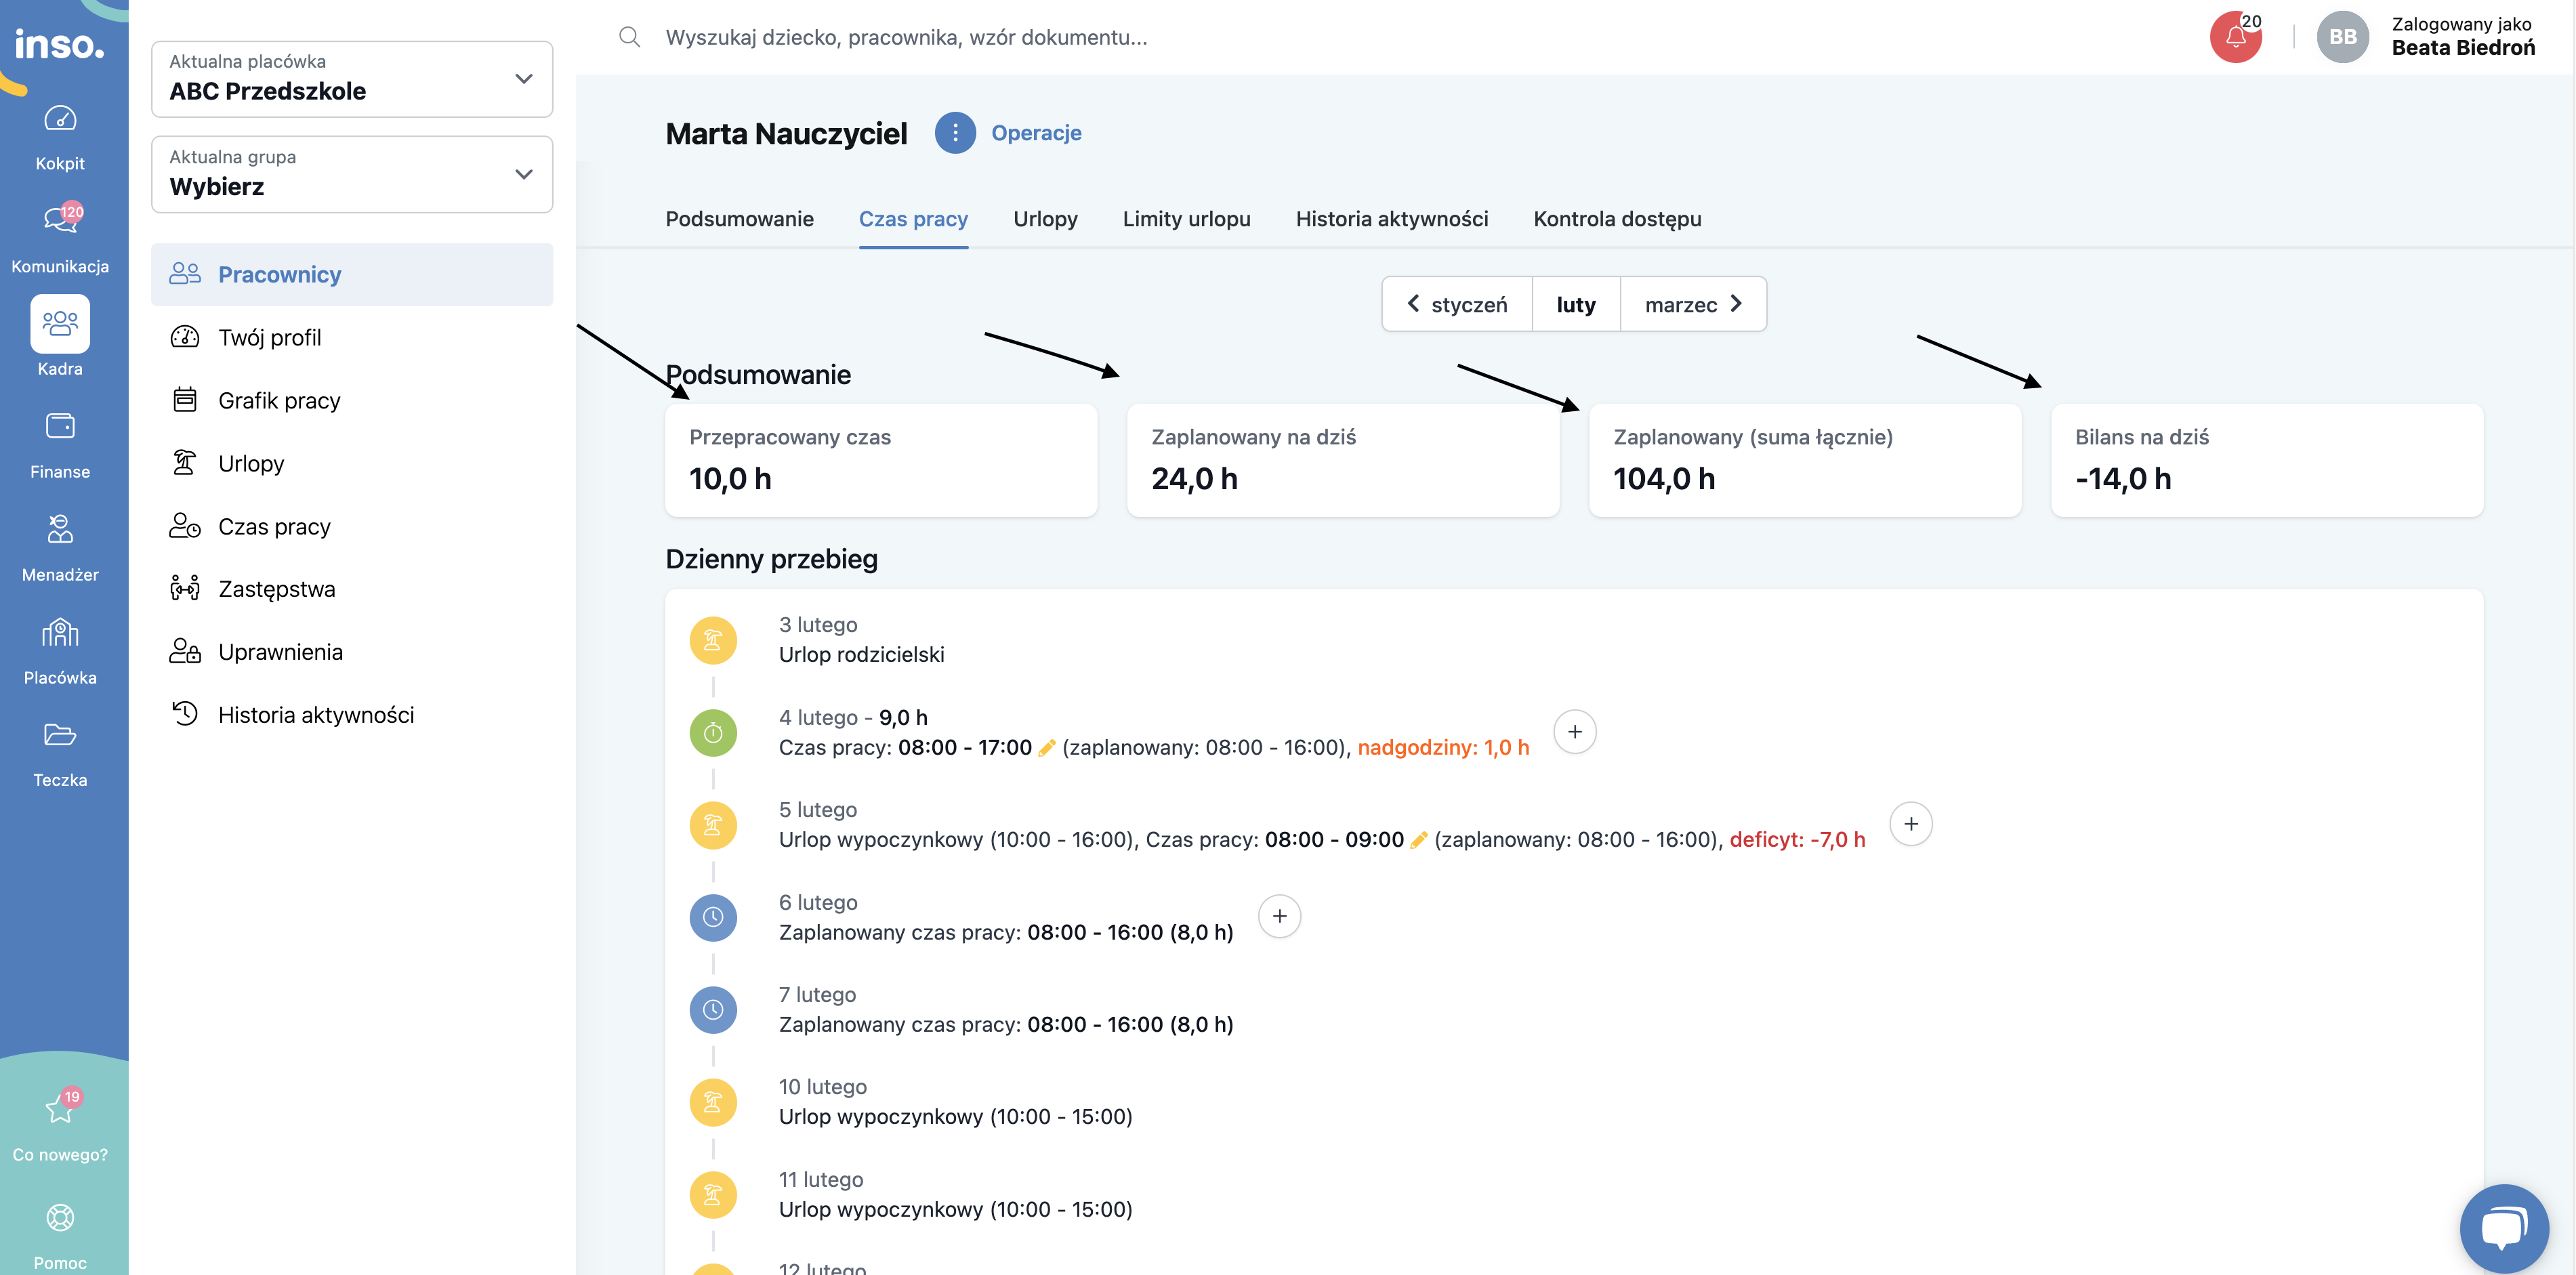Go to previous month styczeń
This screenshot has height=1275, width=2576.
click(x=1457, y=304)
